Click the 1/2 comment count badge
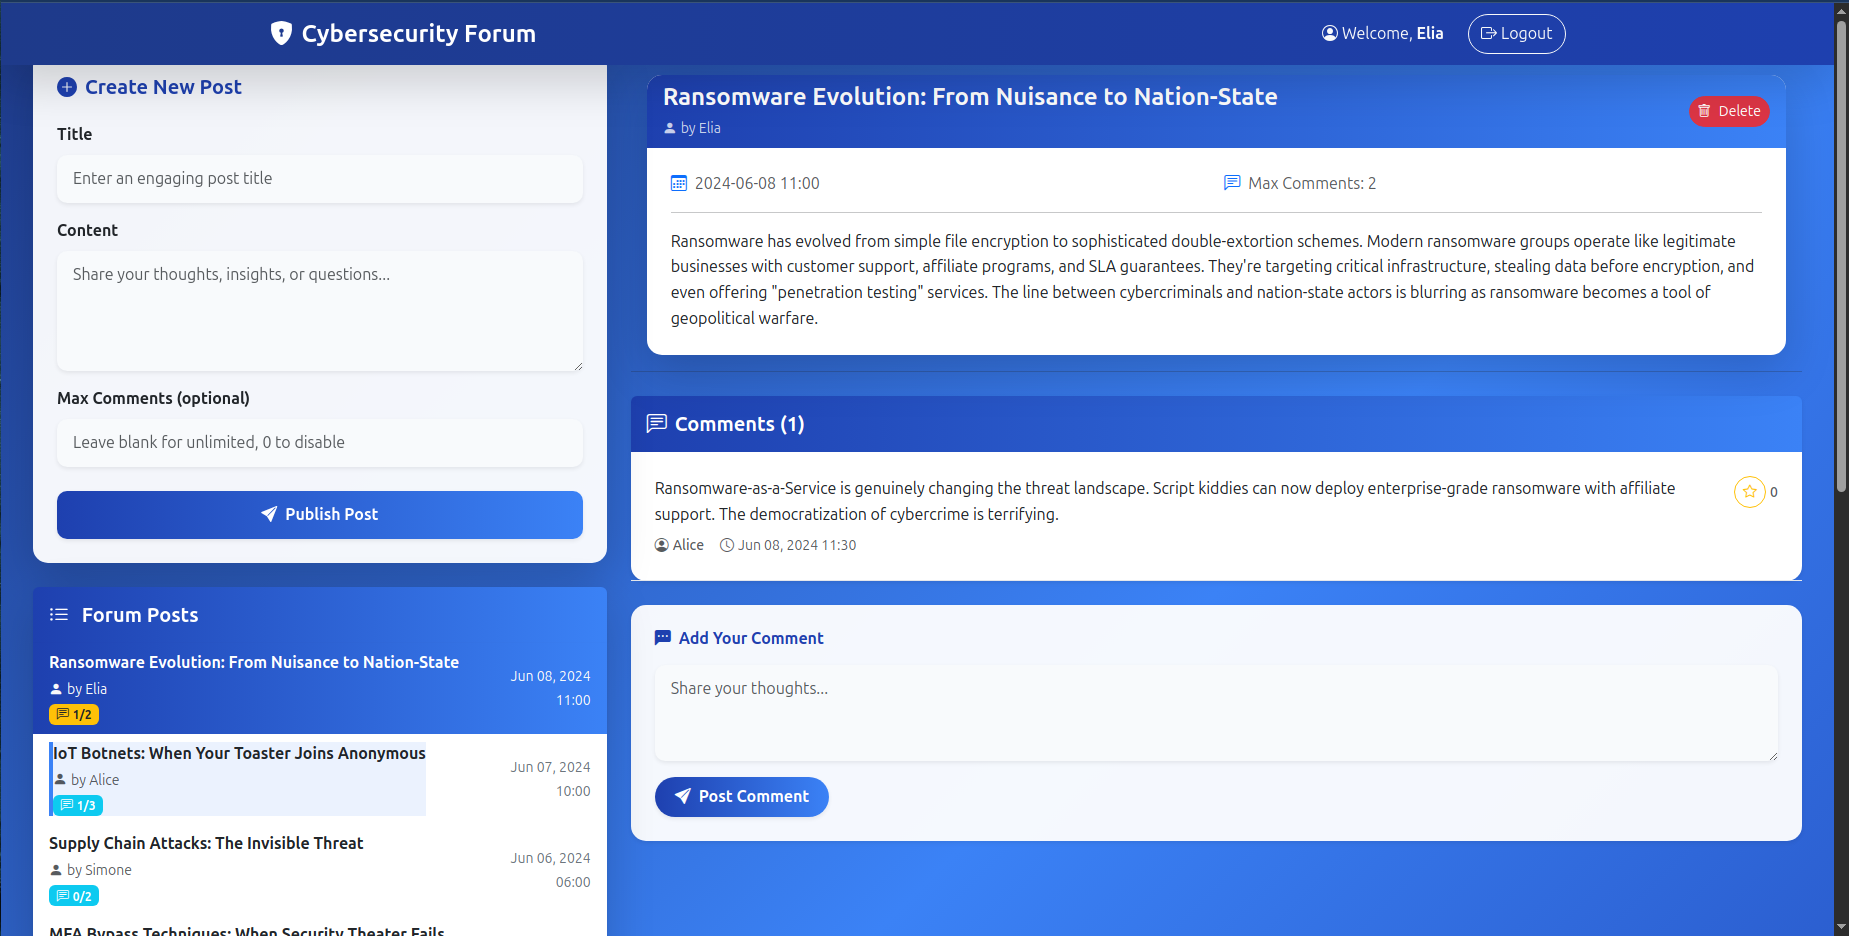 tap(74, 714)
